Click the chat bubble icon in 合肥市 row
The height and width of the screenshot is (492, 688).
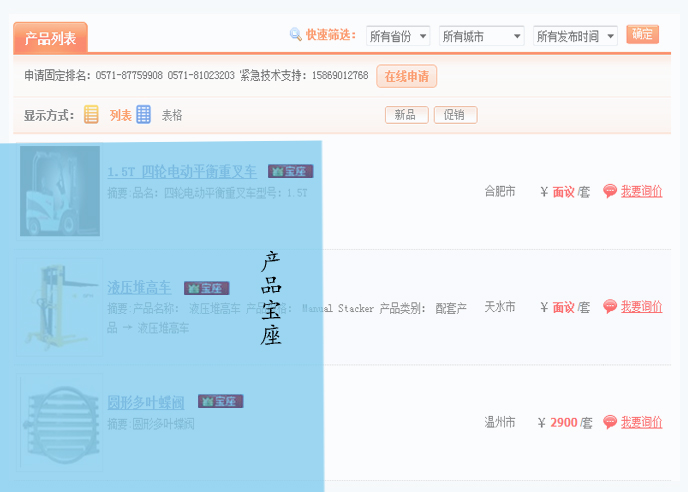pos(610,192)
